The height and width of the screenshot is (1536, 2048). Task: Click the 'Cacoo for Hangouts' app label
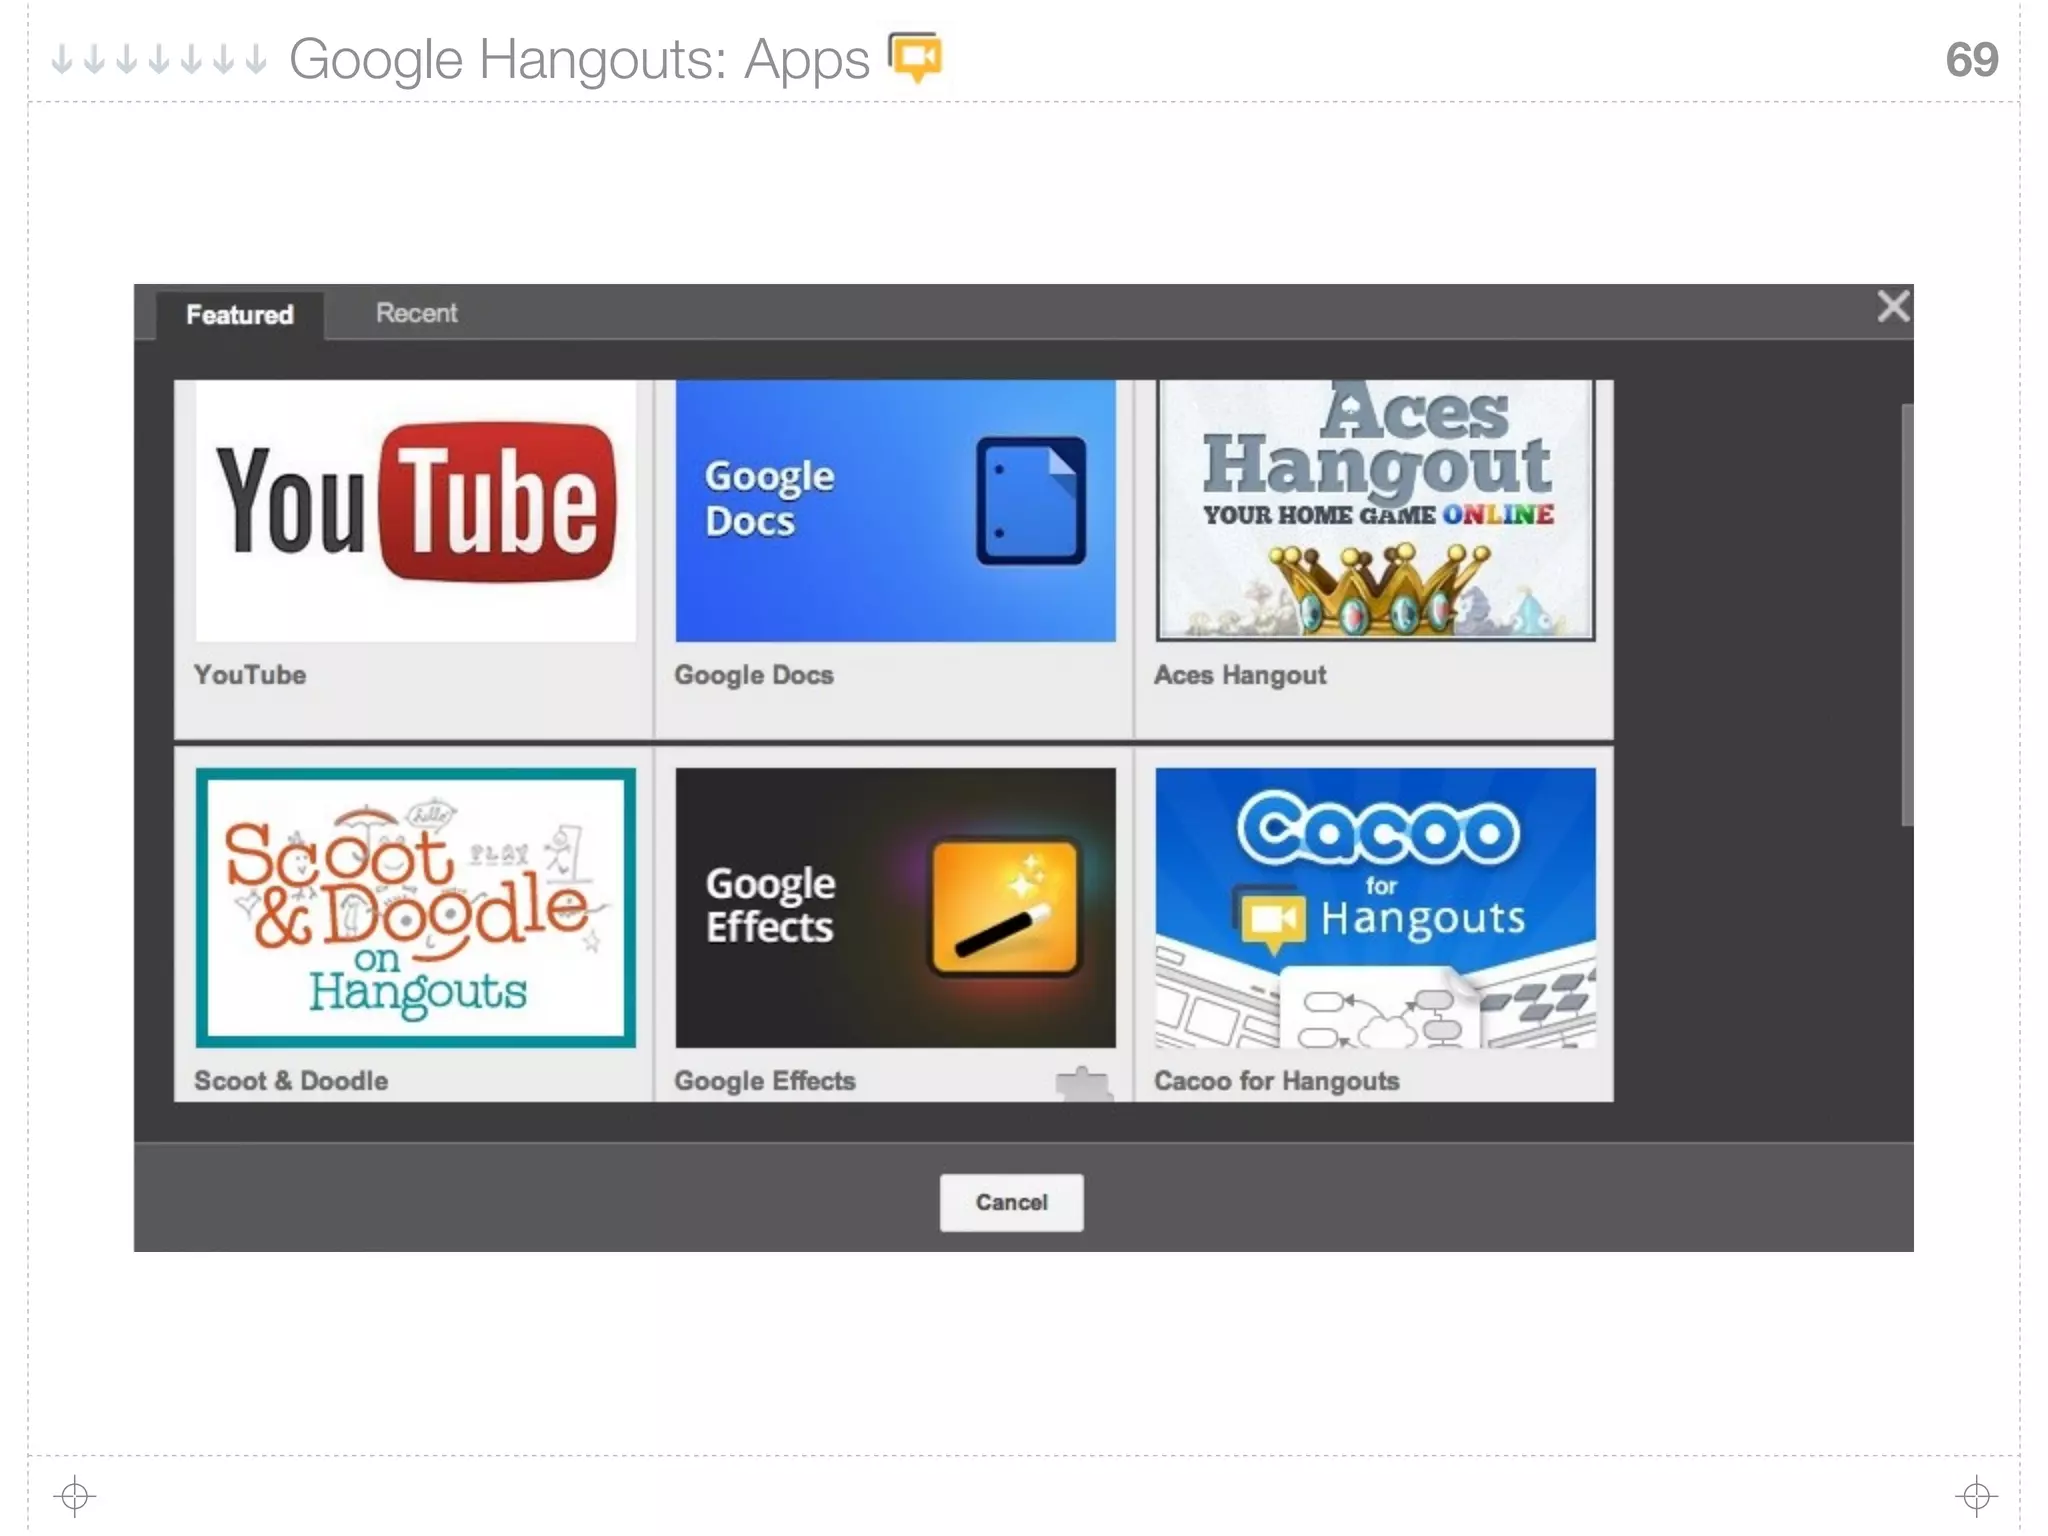1277,1081
